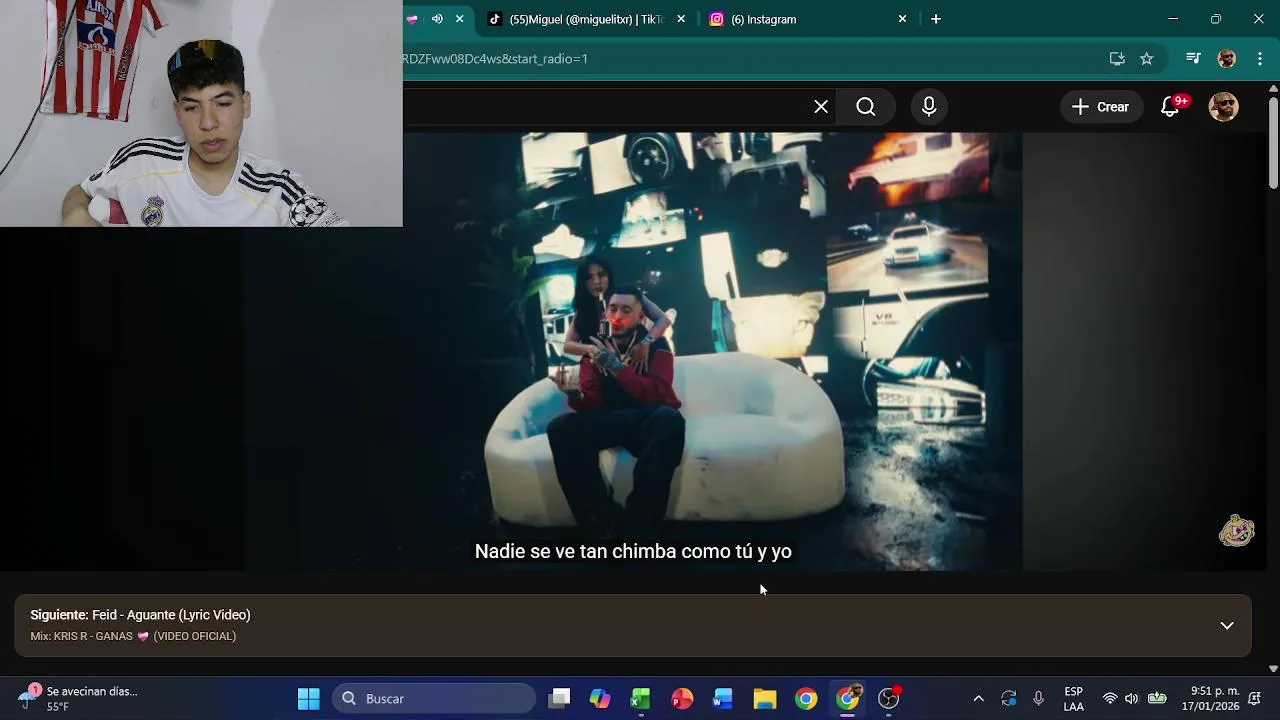Switch to the Instagram tab
This screenshot has height=720, width=1280.
764,19
